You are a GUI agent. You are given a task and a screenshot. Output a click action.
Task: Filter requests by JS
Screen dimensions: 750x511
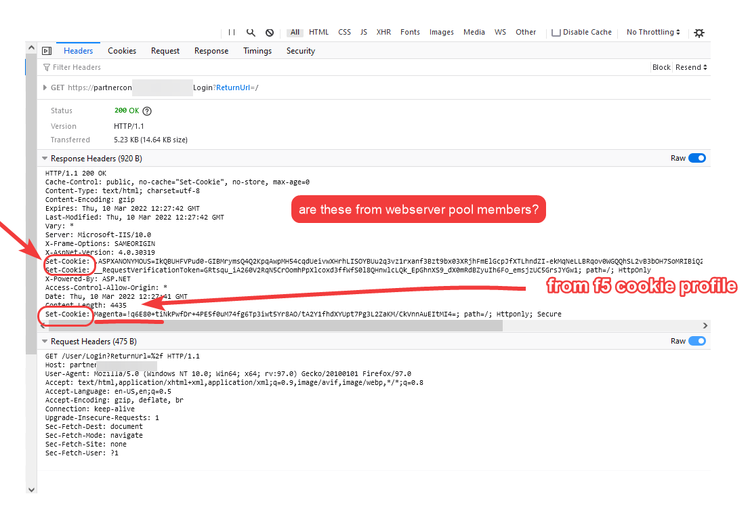(364, 32)
